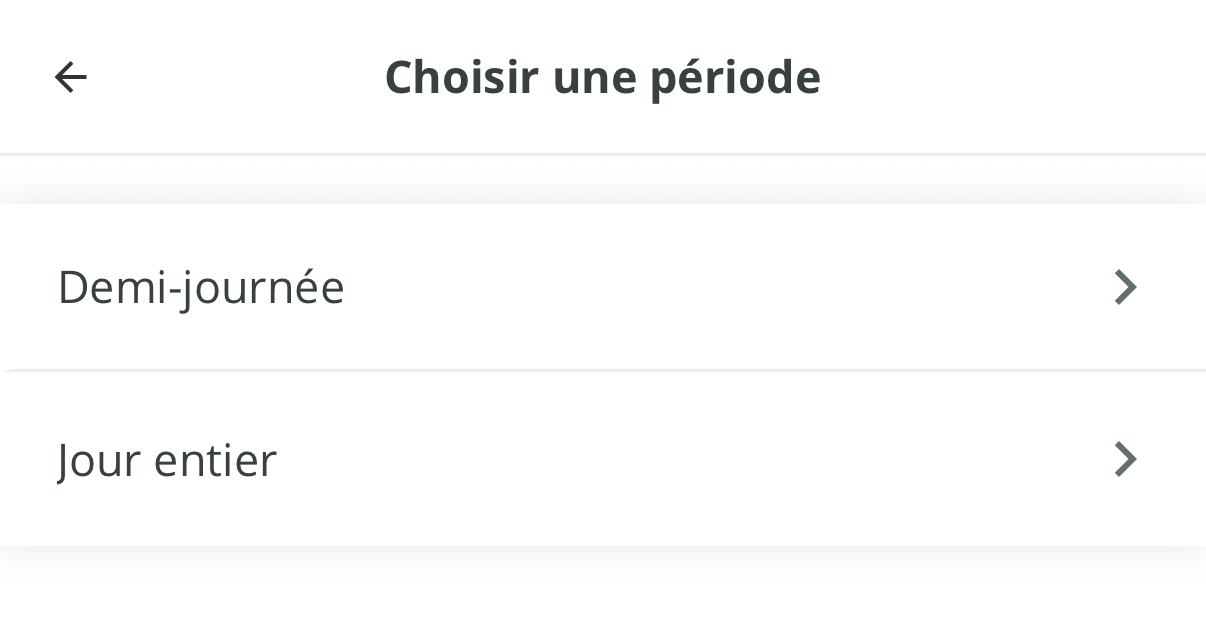This screenshot has width=1206, height=625.
Task: Choose the half-day row labeled Demi-journée
Action: click(x=603, y=287)
